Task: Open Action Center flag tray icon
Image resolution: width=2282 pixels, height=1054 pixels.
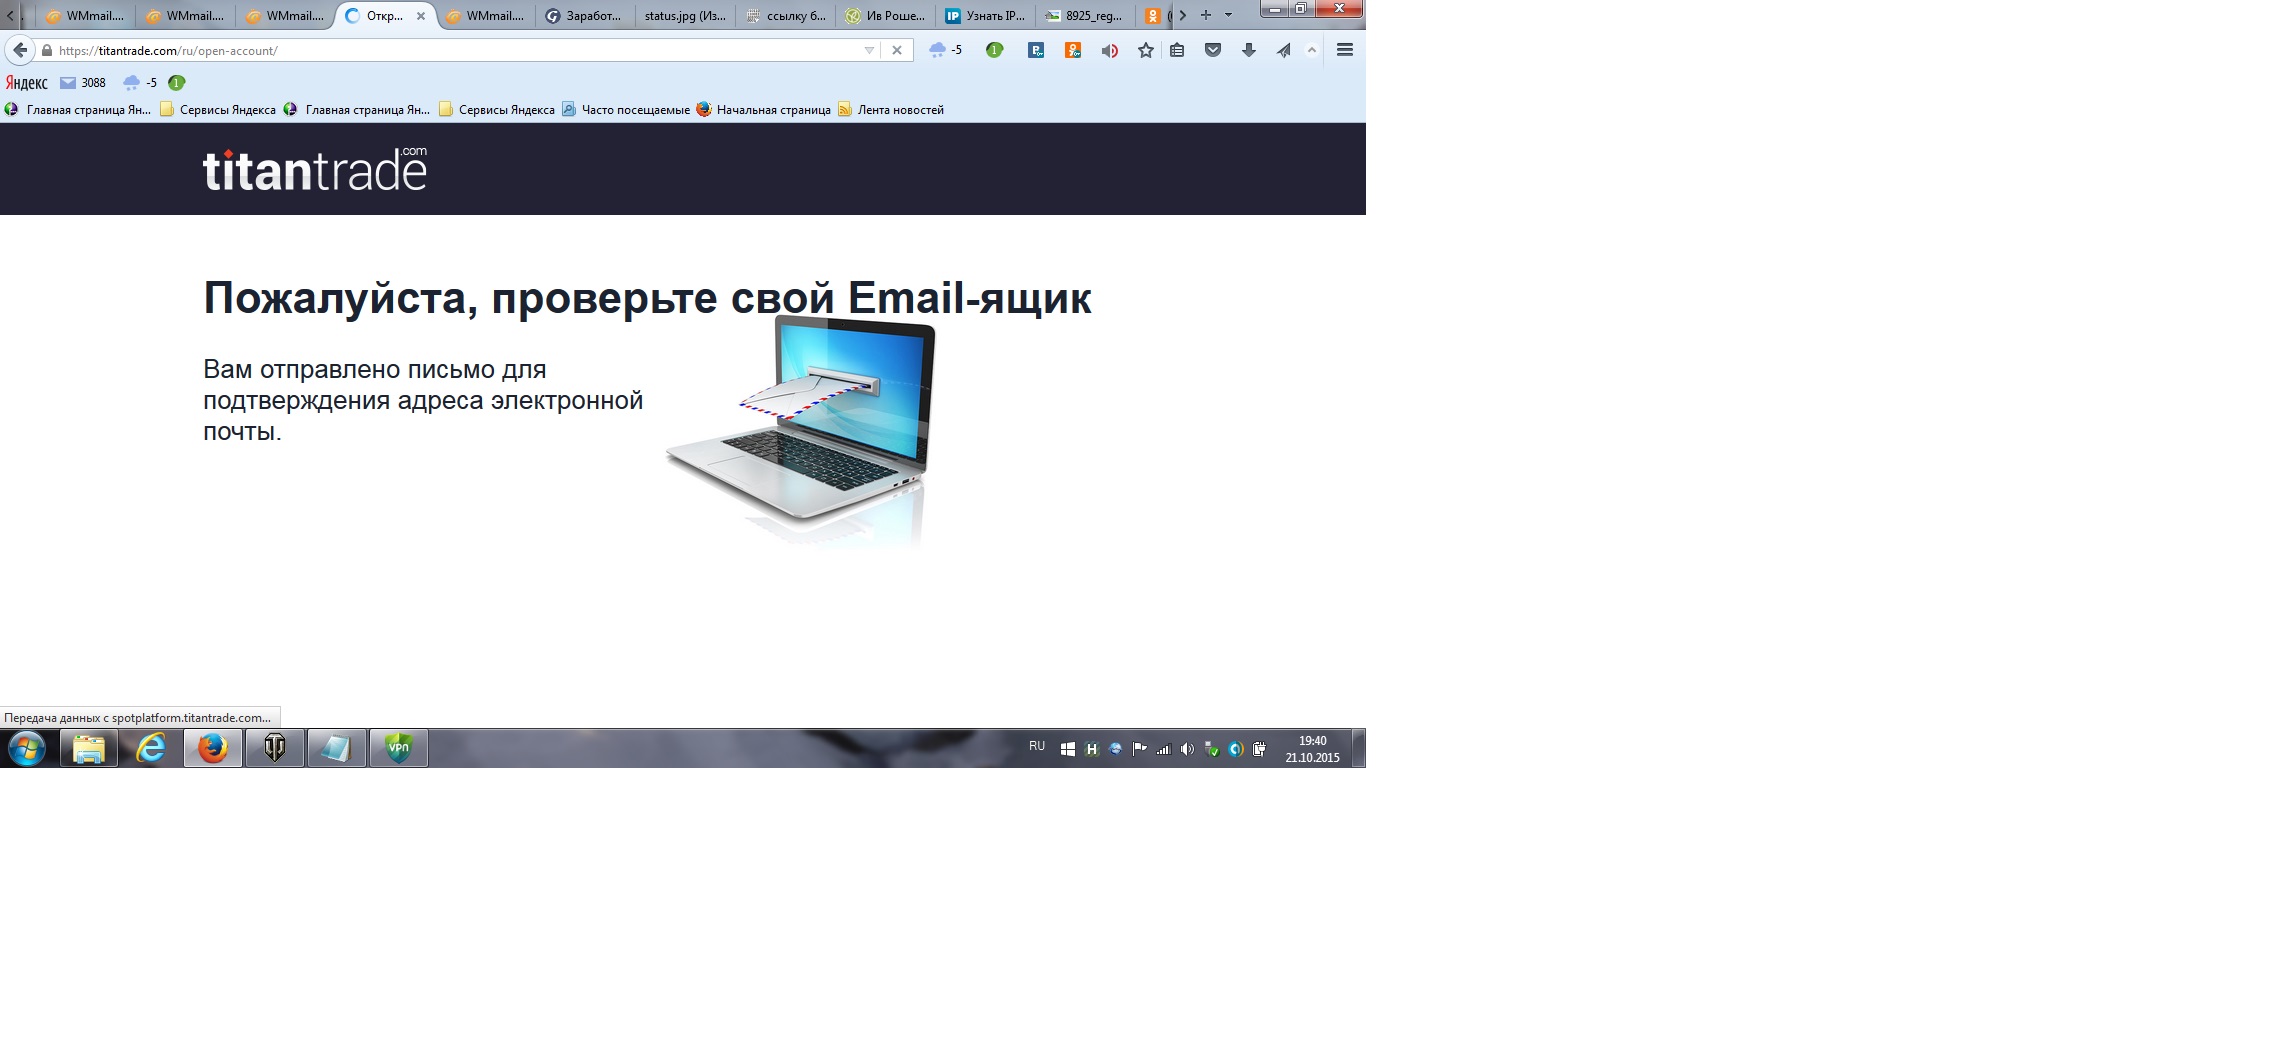Action: (x=1139, y=749)
